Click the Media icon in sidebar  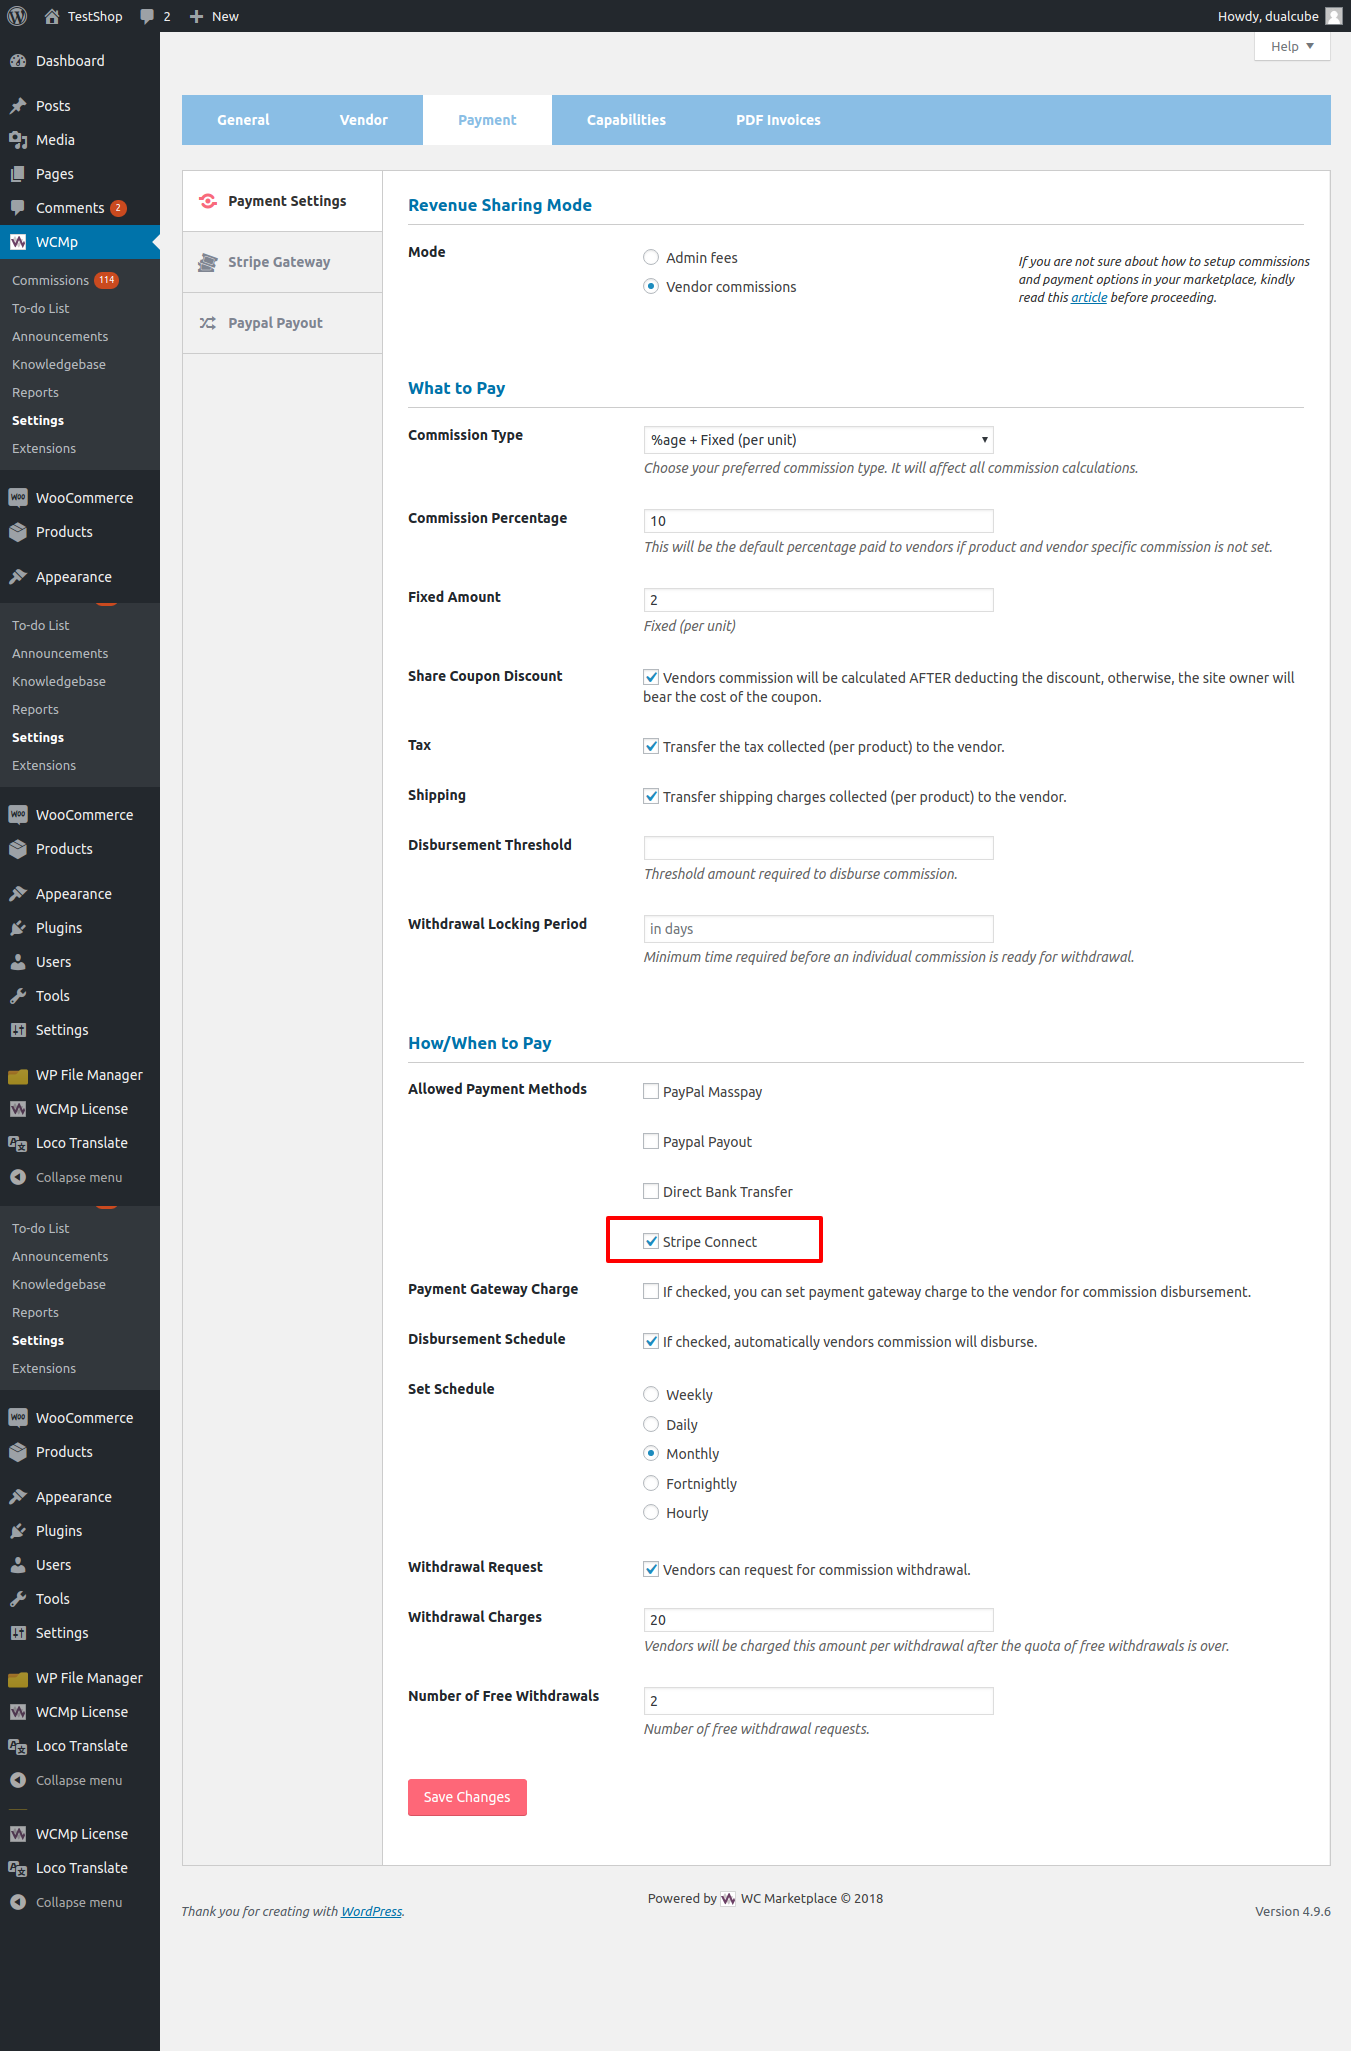pos(18,140)
